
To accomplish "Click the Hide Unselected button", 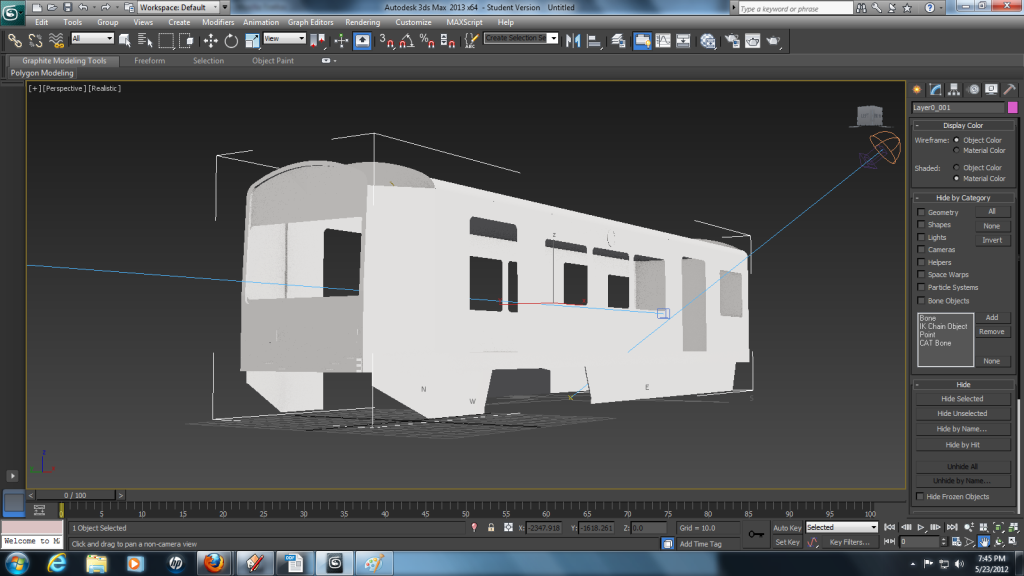I will pyautogui.click(x=962, y=413).
